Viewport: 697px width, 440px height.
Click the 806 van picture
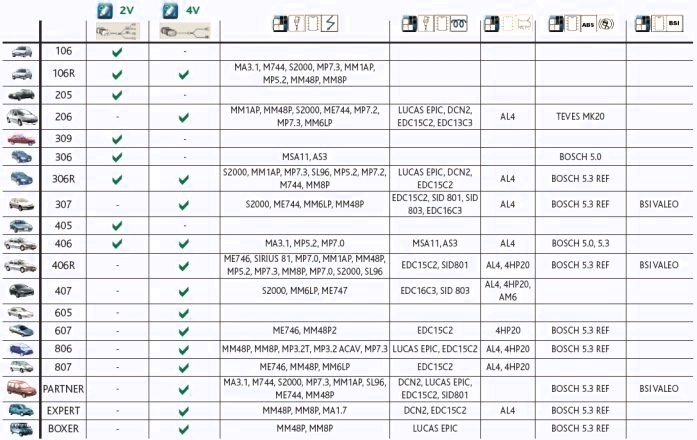pos(21,349)
